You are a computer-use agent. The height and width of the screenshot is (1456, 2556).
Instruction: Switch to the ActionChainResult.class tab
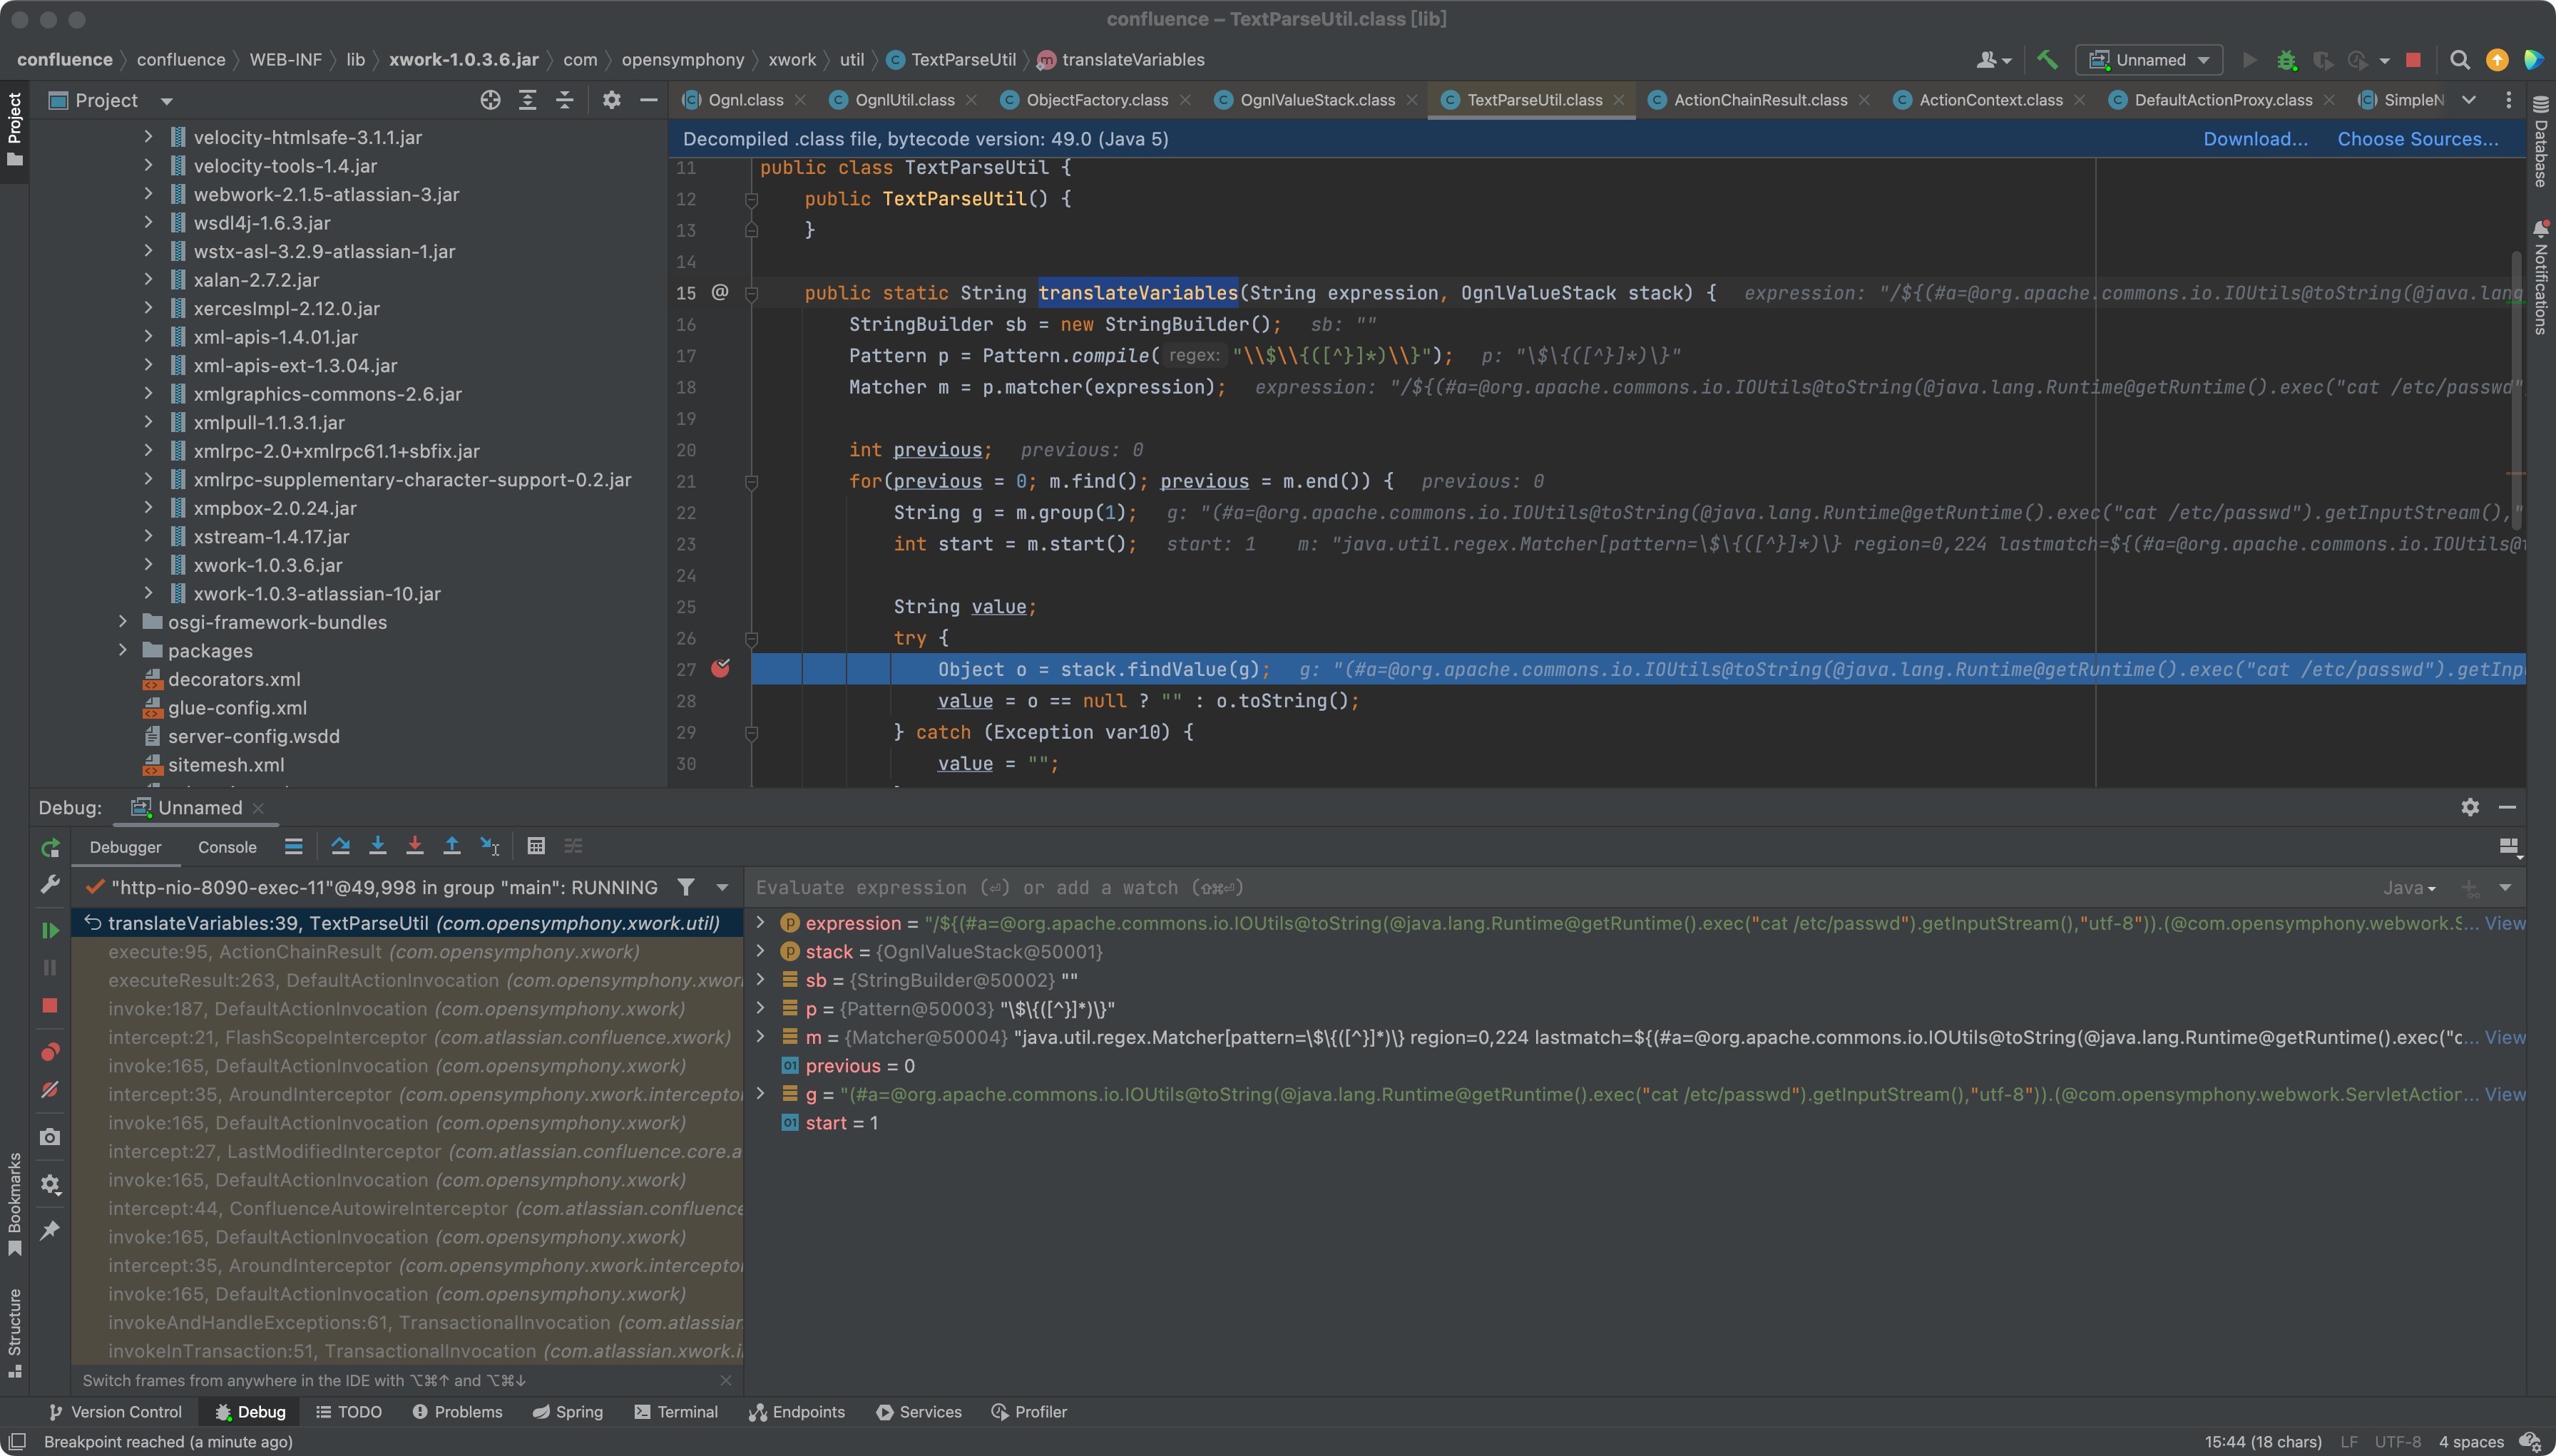(x=1760, y=100)
